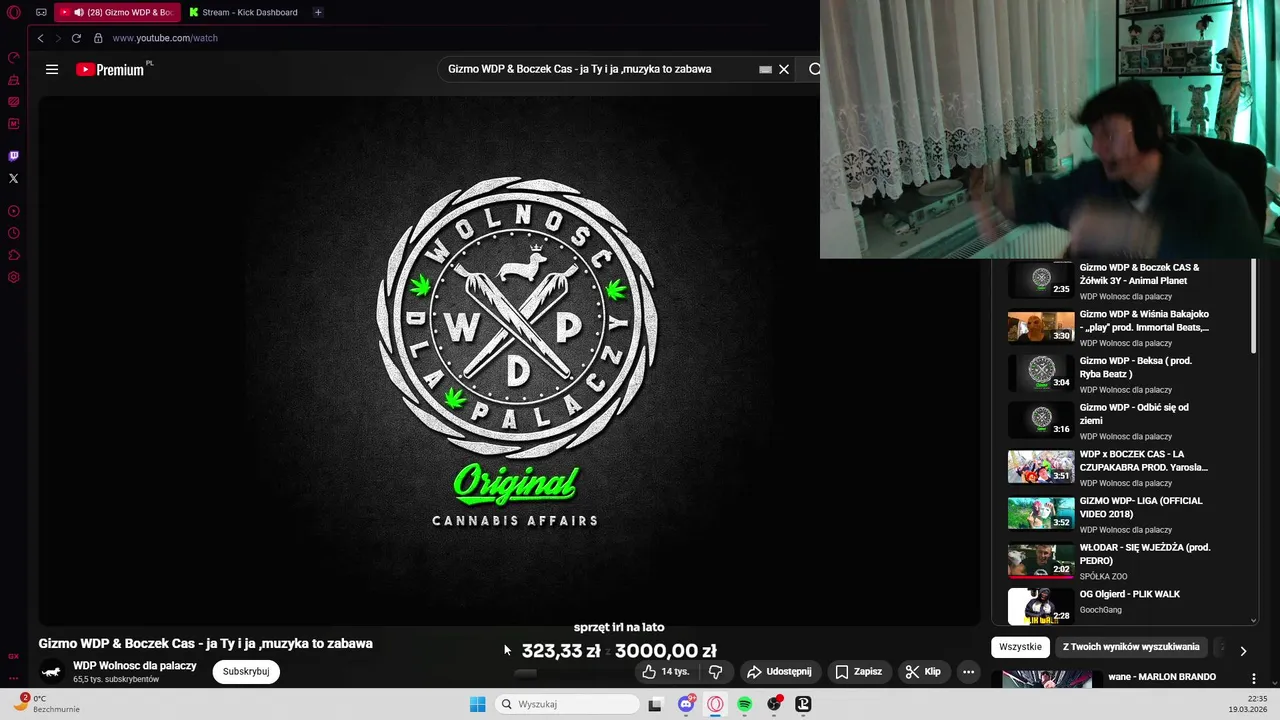This screenshot has width=1280, height=720.
Task: Select the Wszystkie filter chip
Action: pos(1020,647)
